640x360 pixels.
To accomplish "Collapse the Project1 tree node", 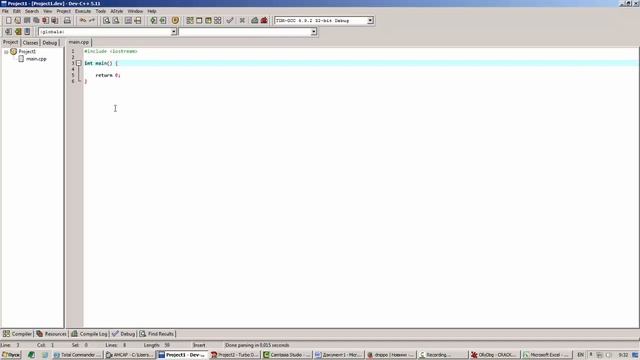I will [x=6, y=52].
